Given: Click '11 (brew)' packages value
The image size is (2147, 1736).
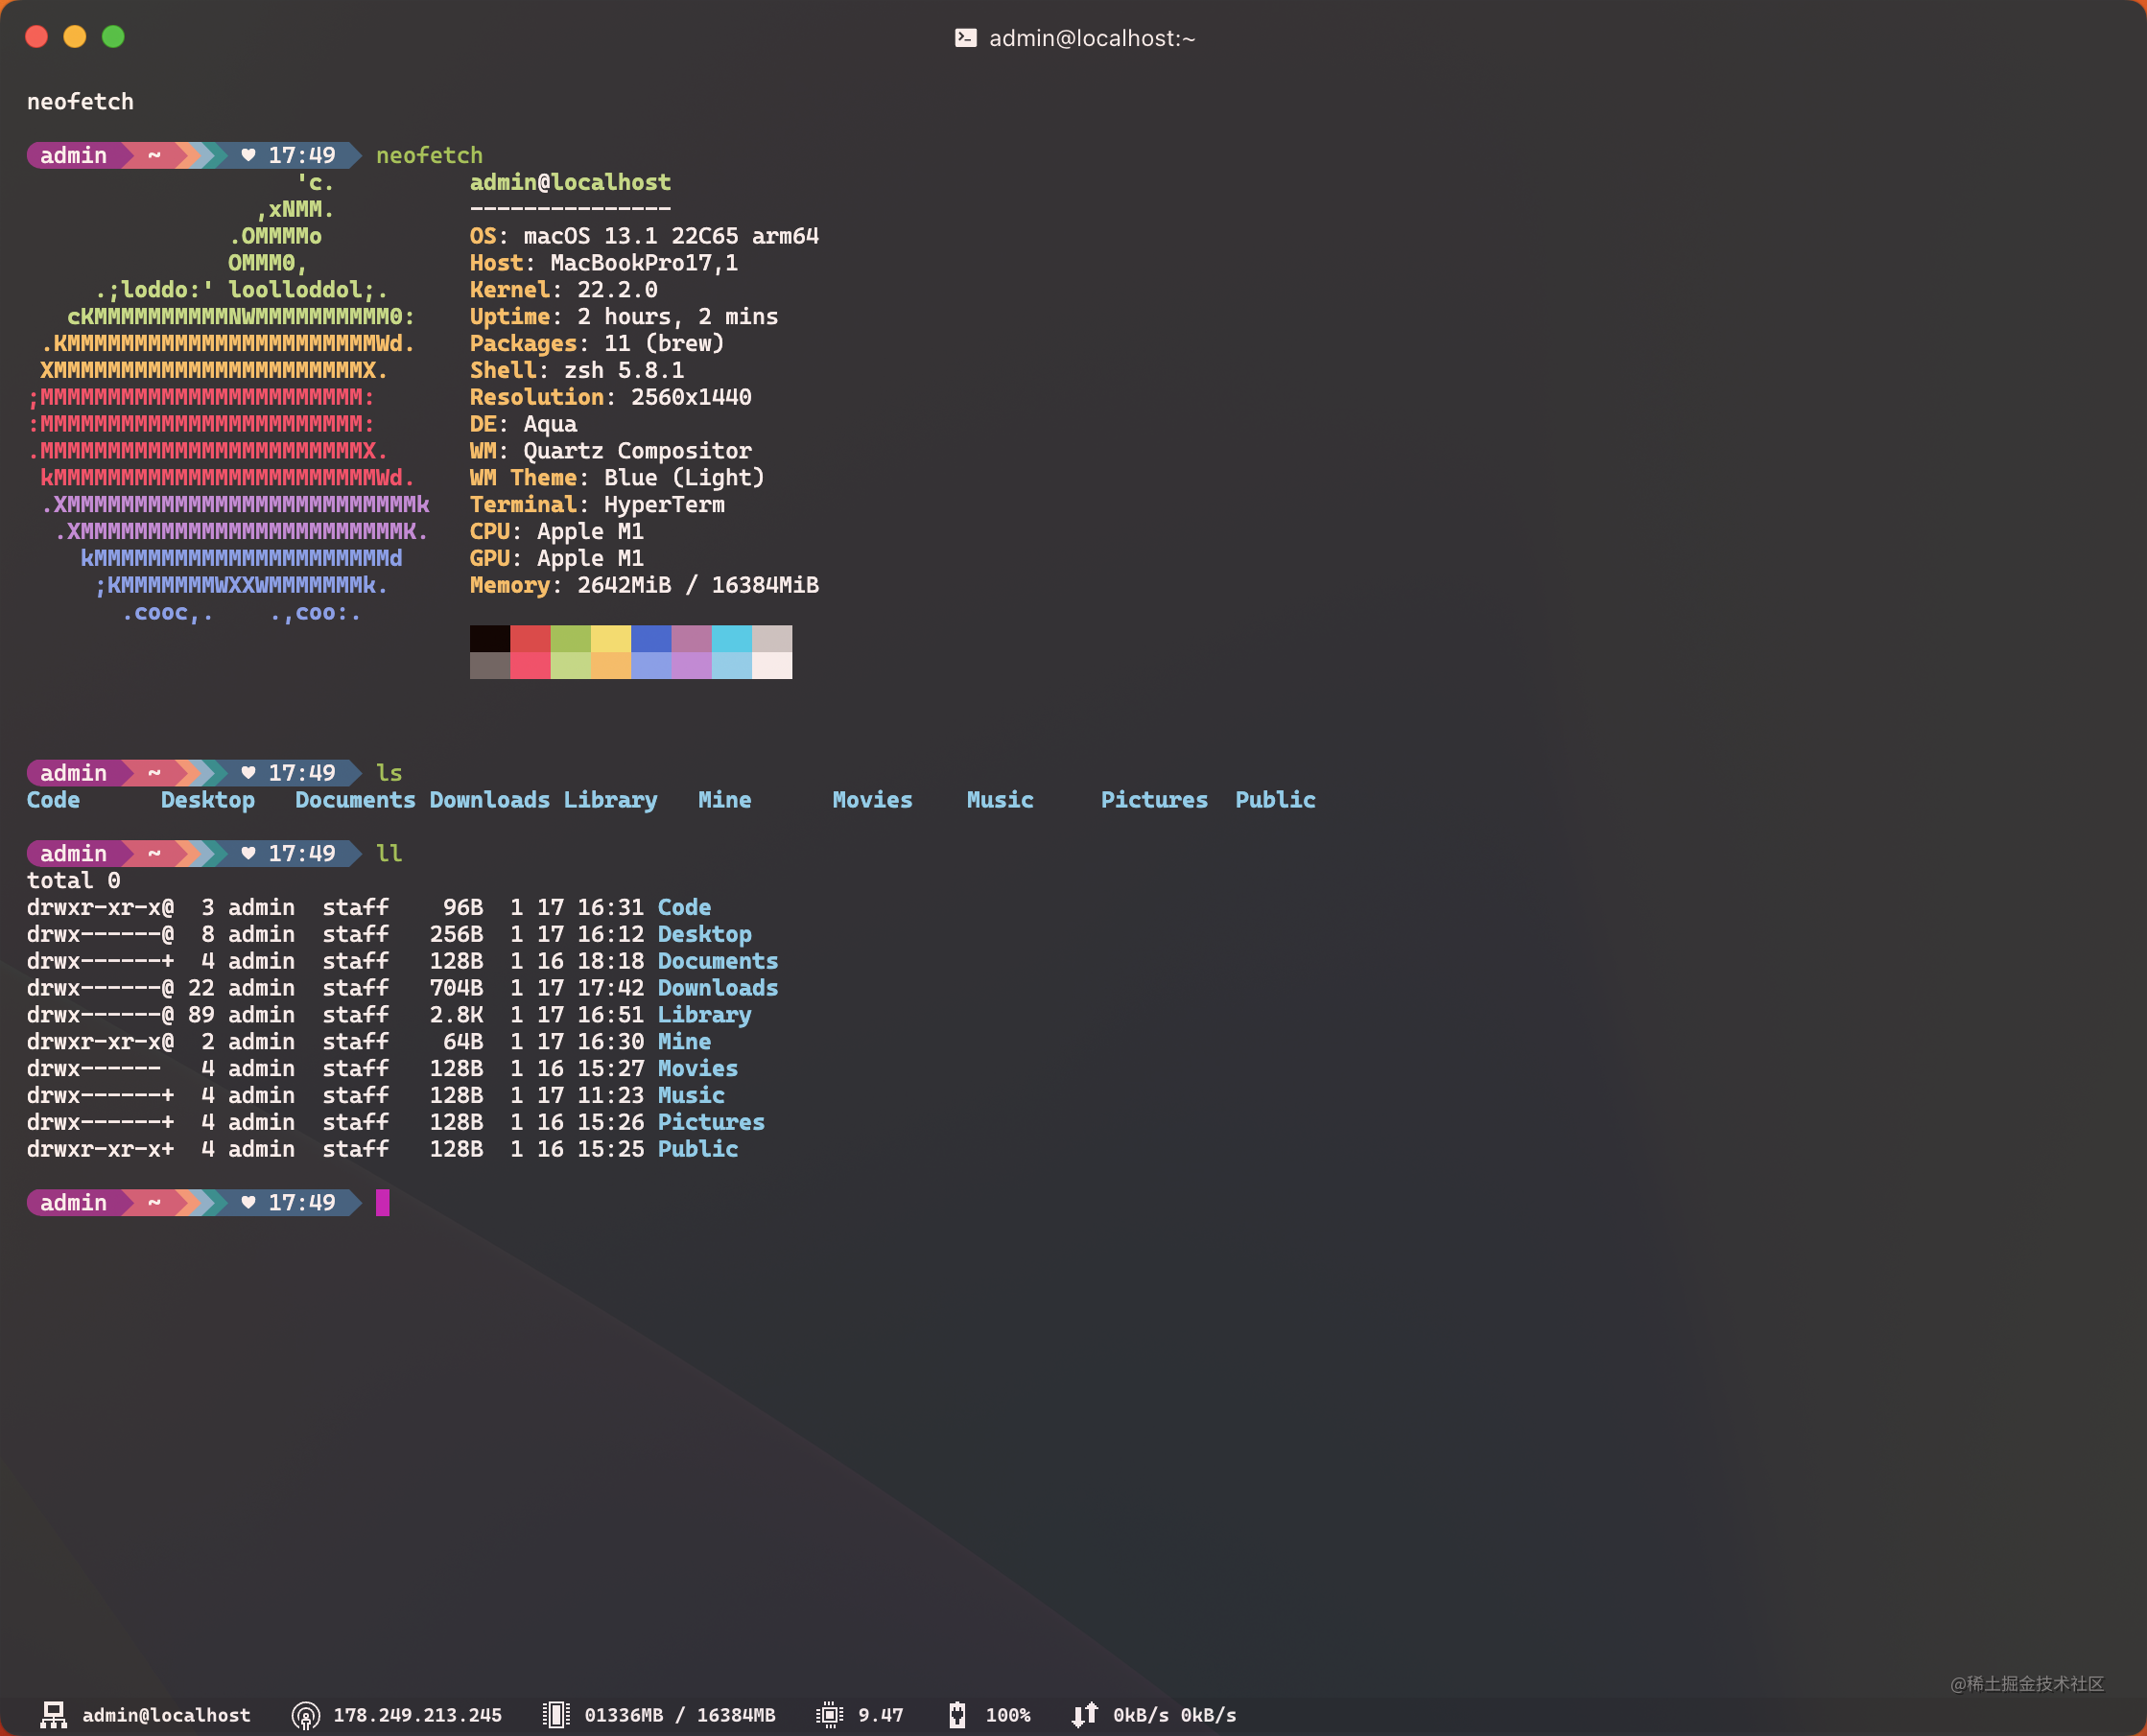Looking at the screenshot, I should point(665,344).
